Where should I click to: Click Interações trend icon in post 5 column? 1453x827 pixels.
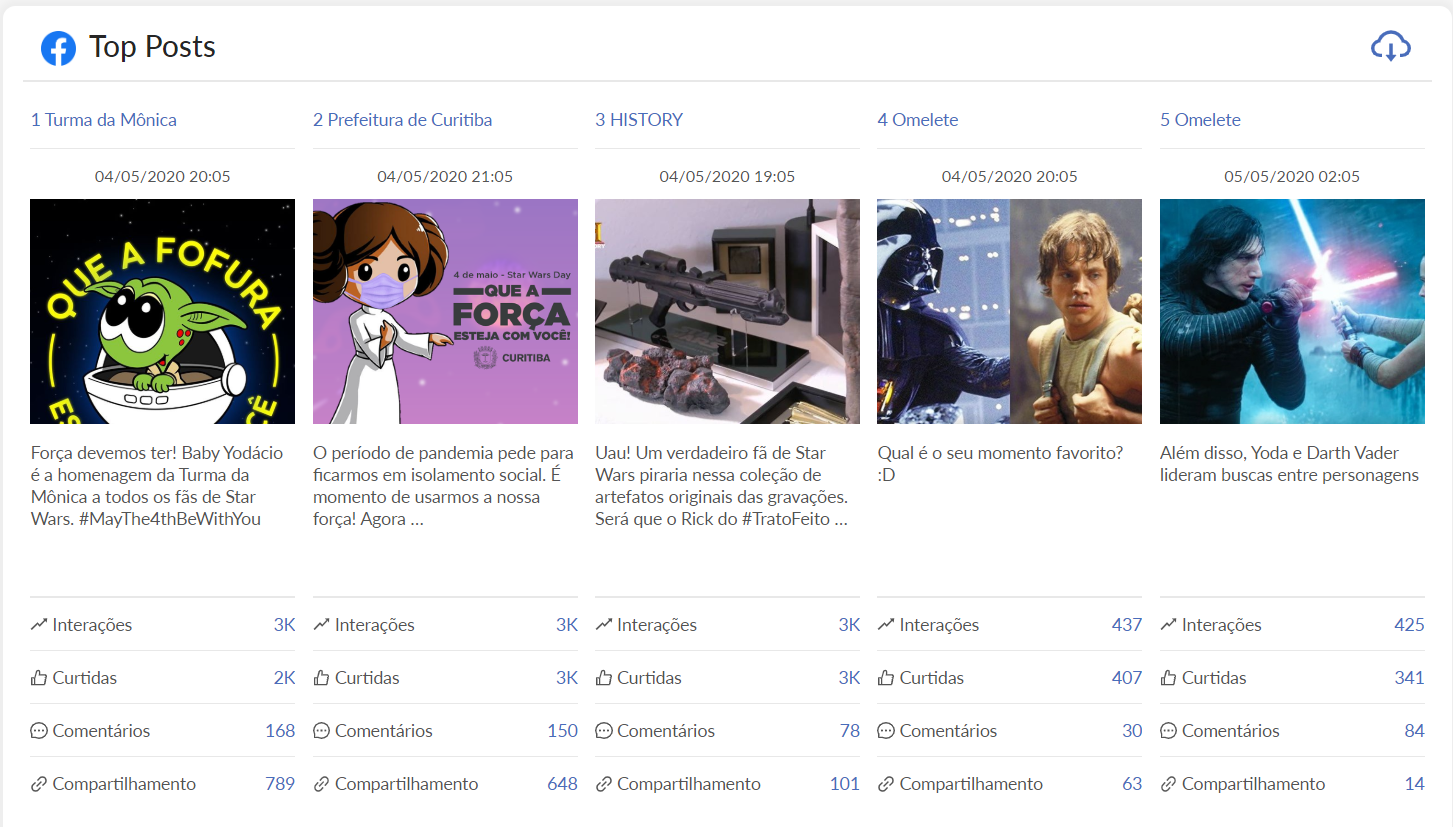pyautogui.click(x=1168, y=625)
